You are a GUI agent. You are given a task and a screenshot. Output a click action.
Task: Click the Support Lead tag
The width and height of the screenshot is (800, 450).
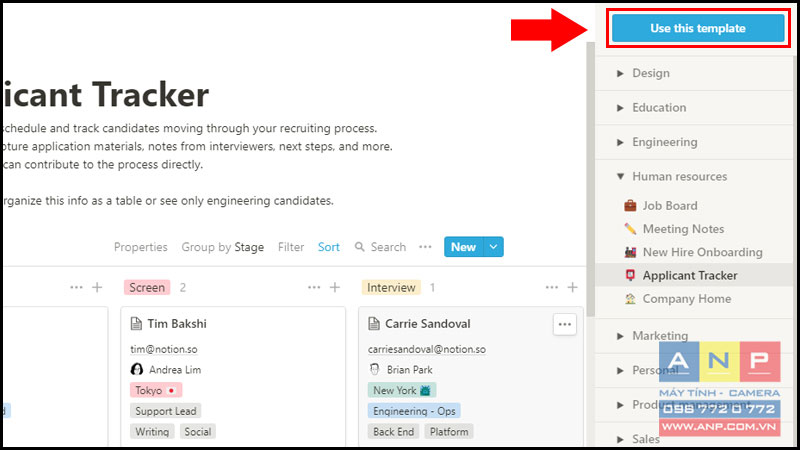click(x=165, y=411)
